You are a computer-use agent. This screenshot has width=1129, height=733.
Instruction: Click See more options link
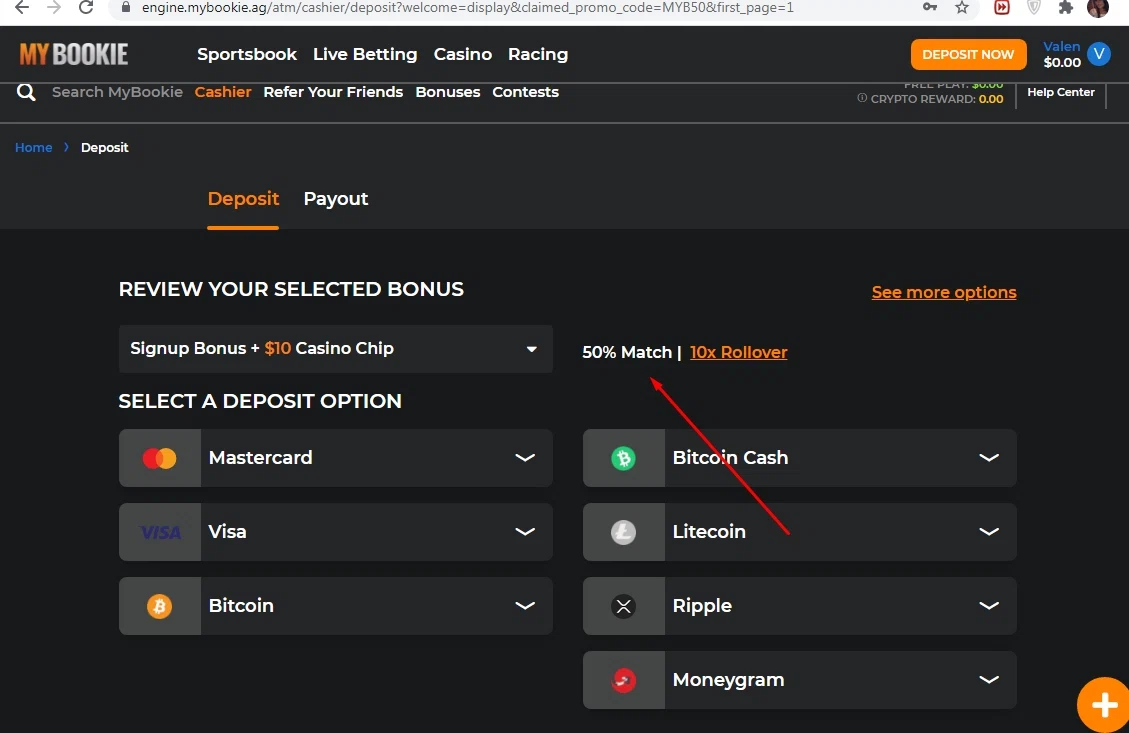(944, 292)
